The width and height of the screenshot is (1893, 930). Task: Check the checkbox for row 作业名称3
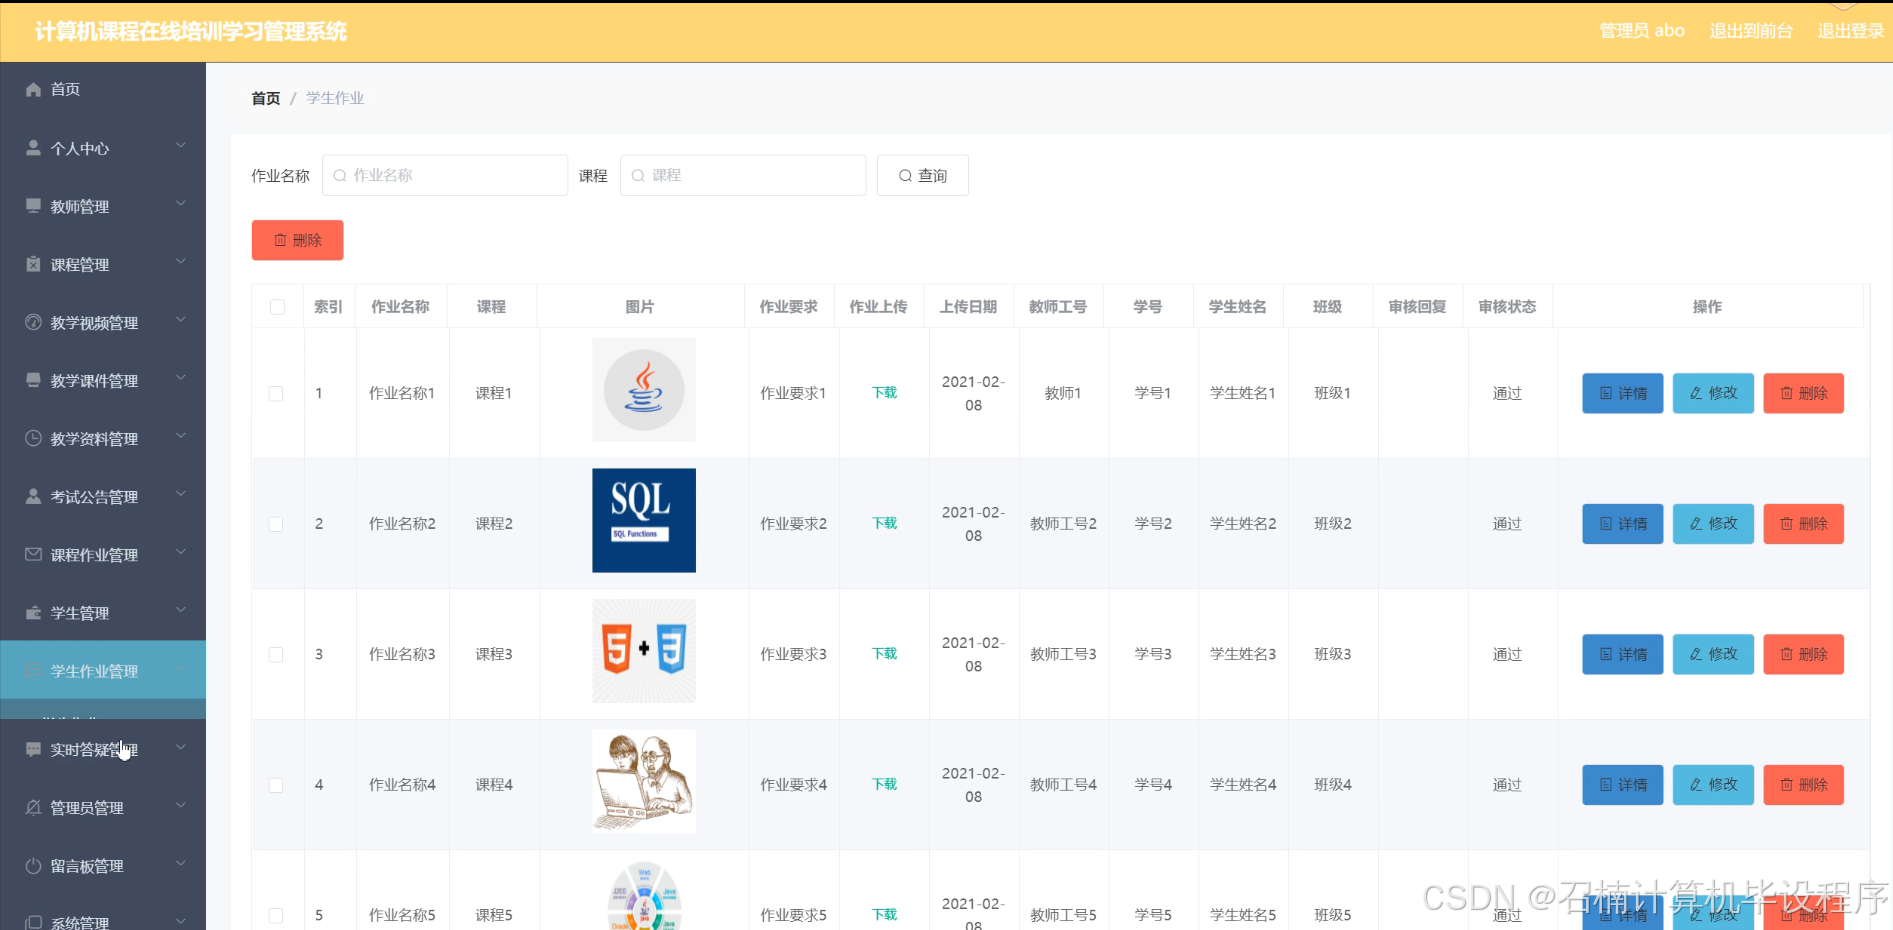pos(276,655)
